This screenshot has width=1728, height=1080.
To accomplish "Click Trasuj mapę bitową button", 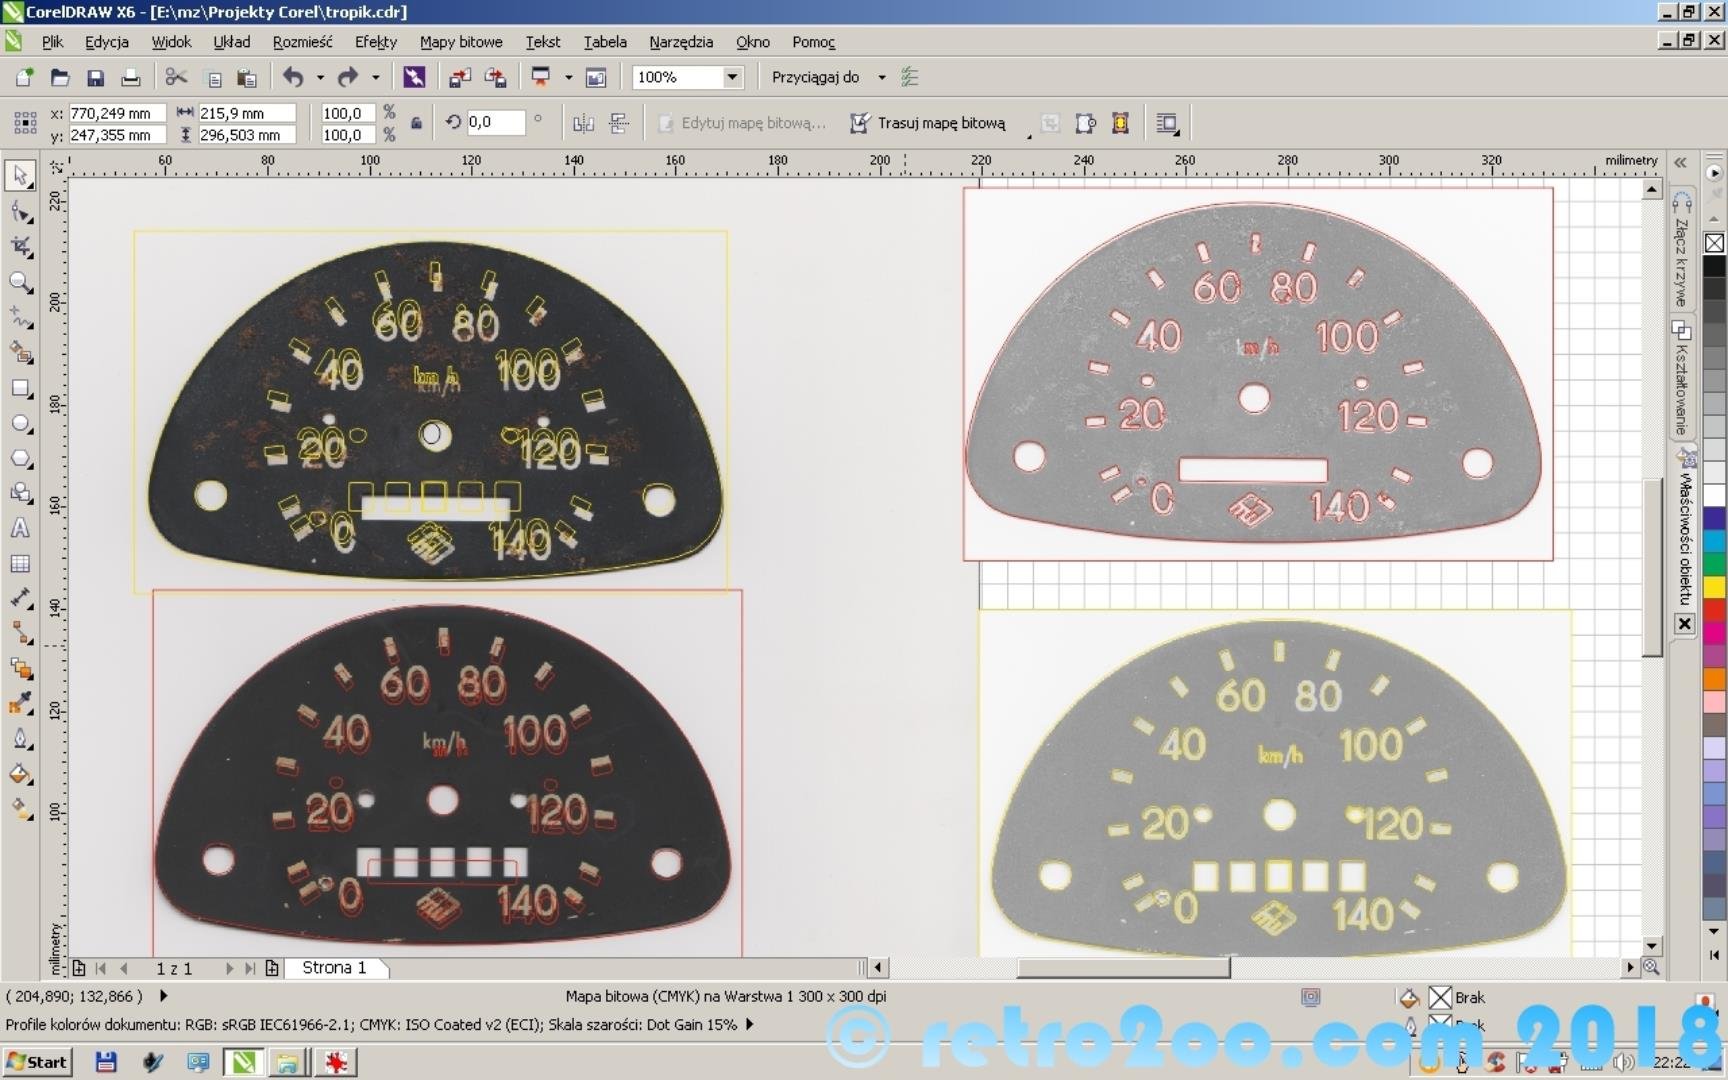I will 927,123.
